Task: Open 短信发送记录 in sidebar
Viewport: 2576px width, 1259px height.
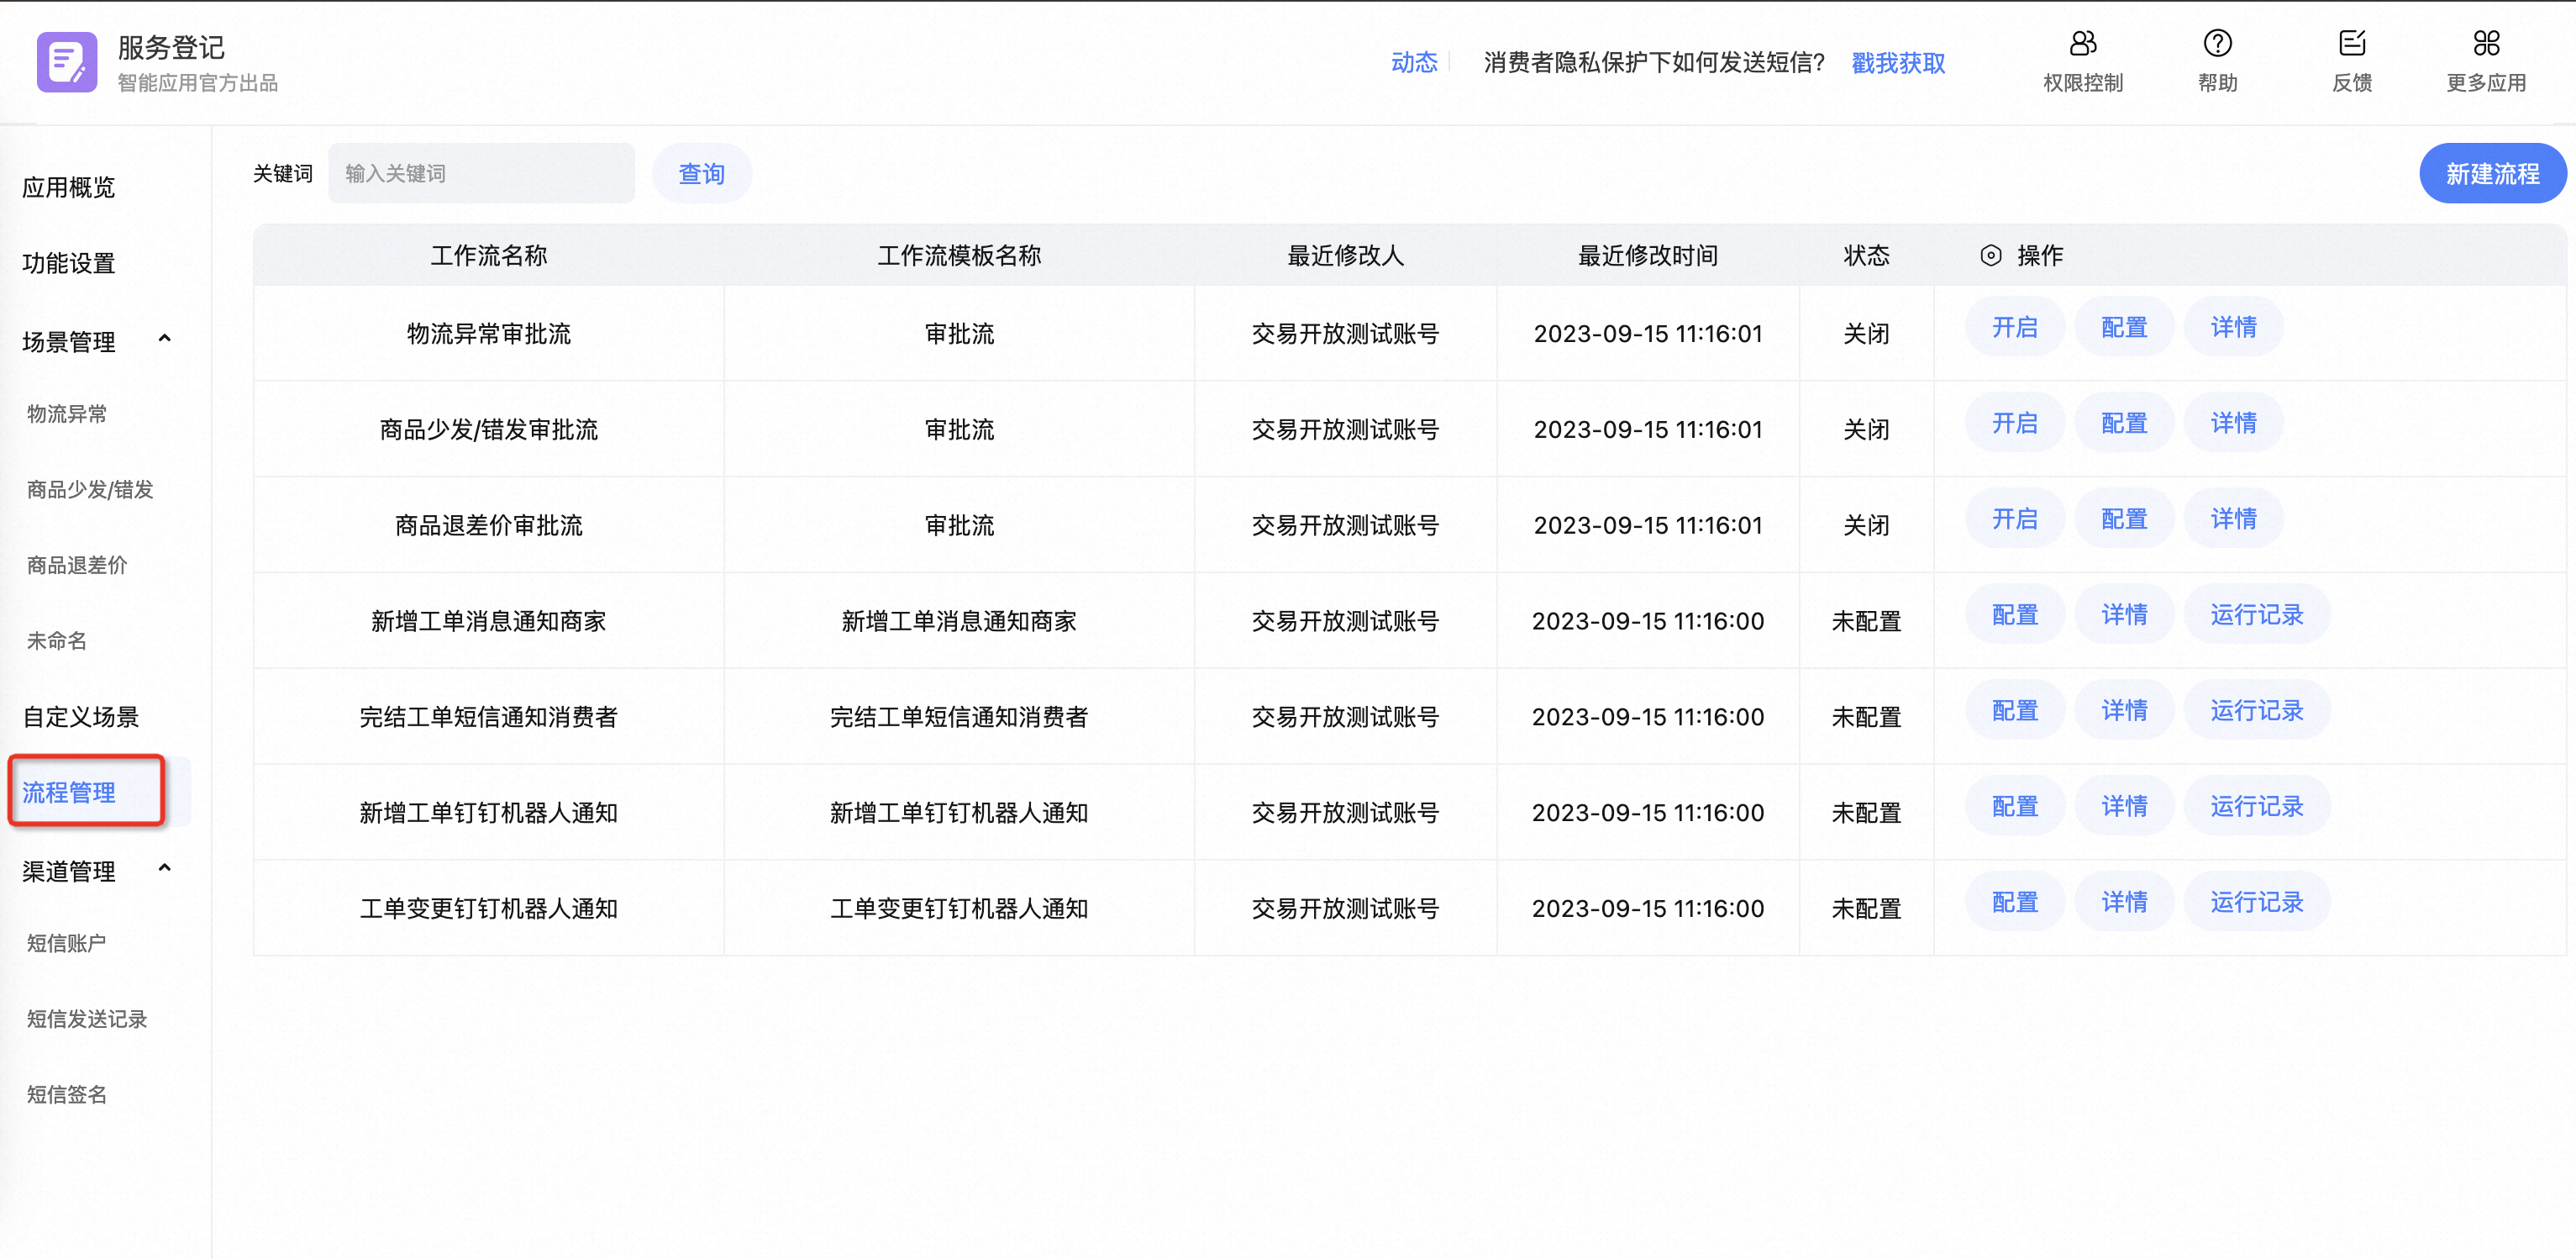Action: click(x=87, y=1019)
